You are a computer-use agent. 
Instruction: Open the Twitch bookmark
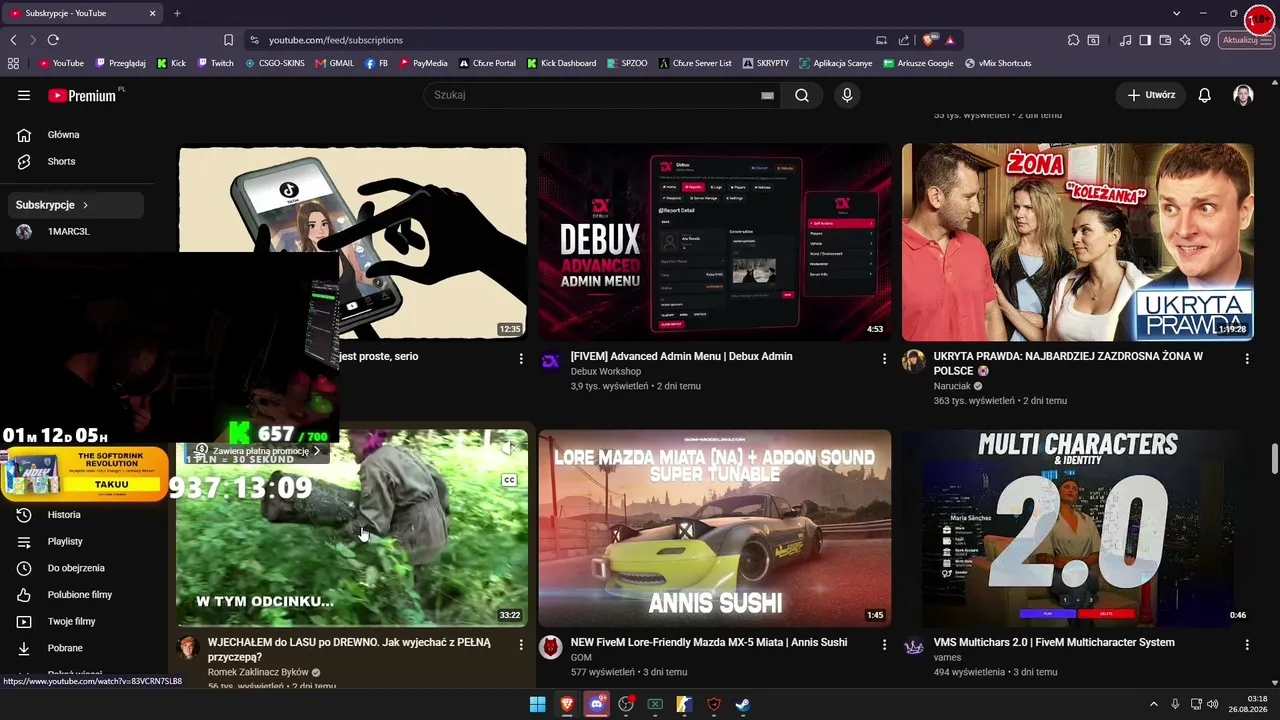click(216, 63)
